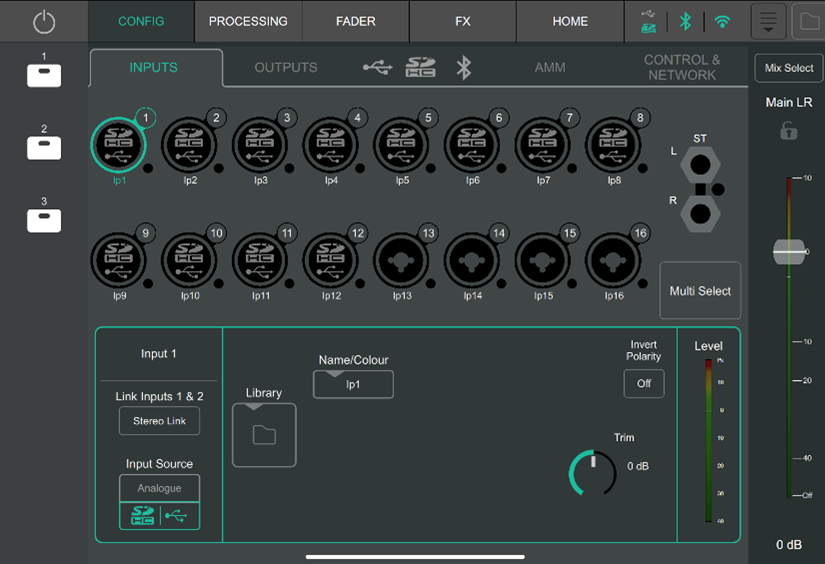Open the OUTPUTS sub-tab
The image size is (825, 564).
coord(286,67)
